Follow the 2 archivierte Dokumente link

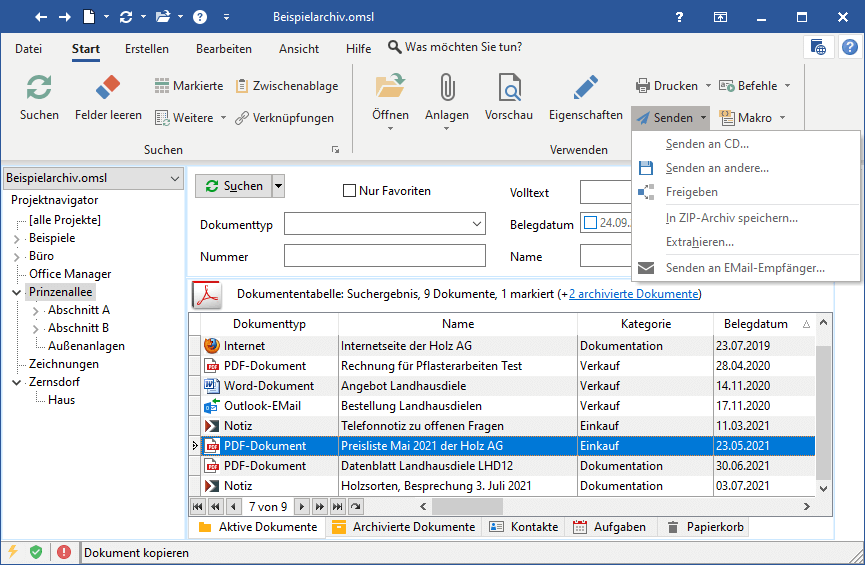[634, 294]
